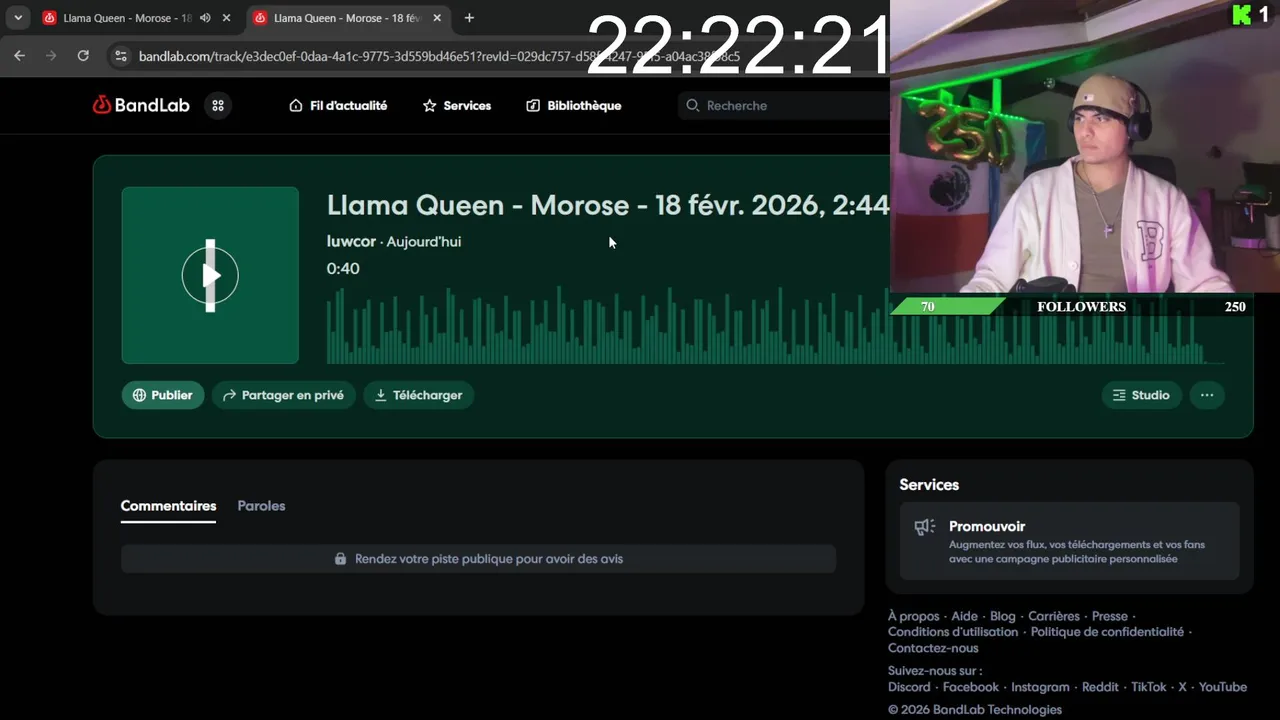Click the Publier button
Viewport: 1280px width, 720px height.
[x=163, y=395]
